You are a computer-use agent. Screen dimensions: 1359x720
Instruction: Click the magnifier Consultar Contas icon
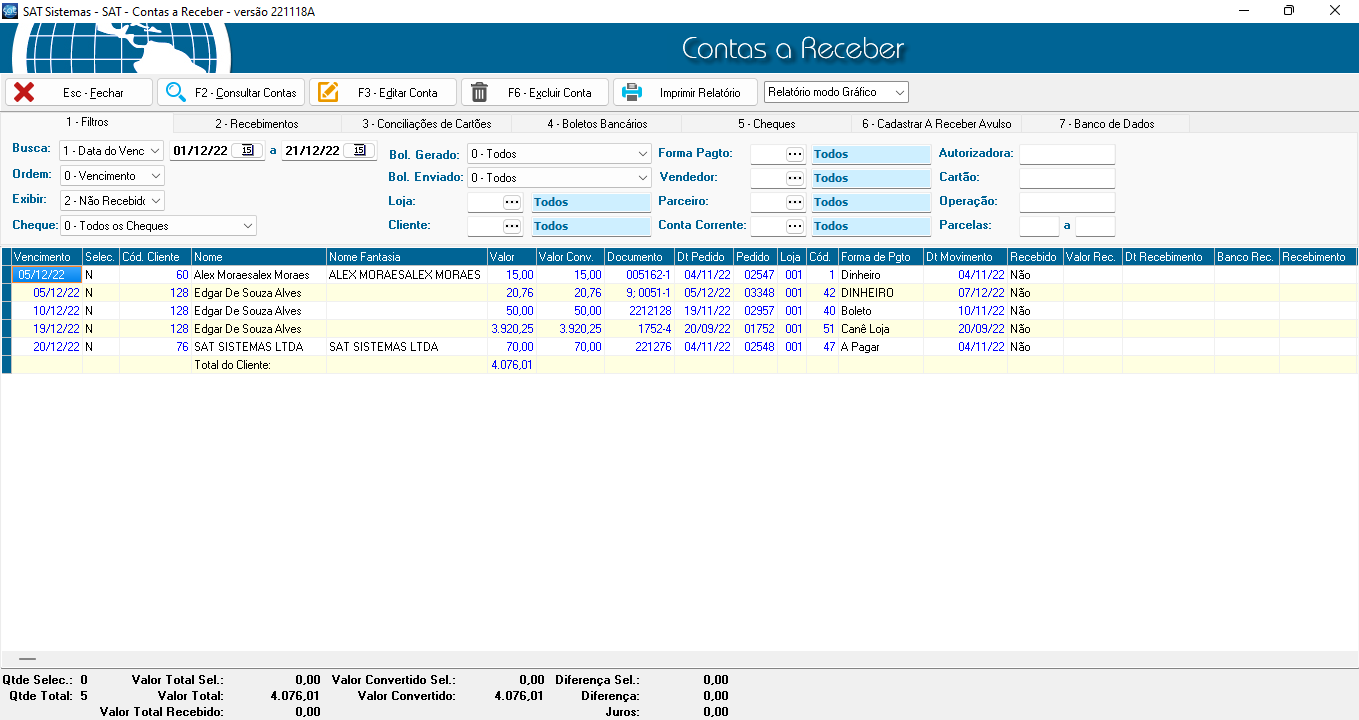click(x=176, y=92)
